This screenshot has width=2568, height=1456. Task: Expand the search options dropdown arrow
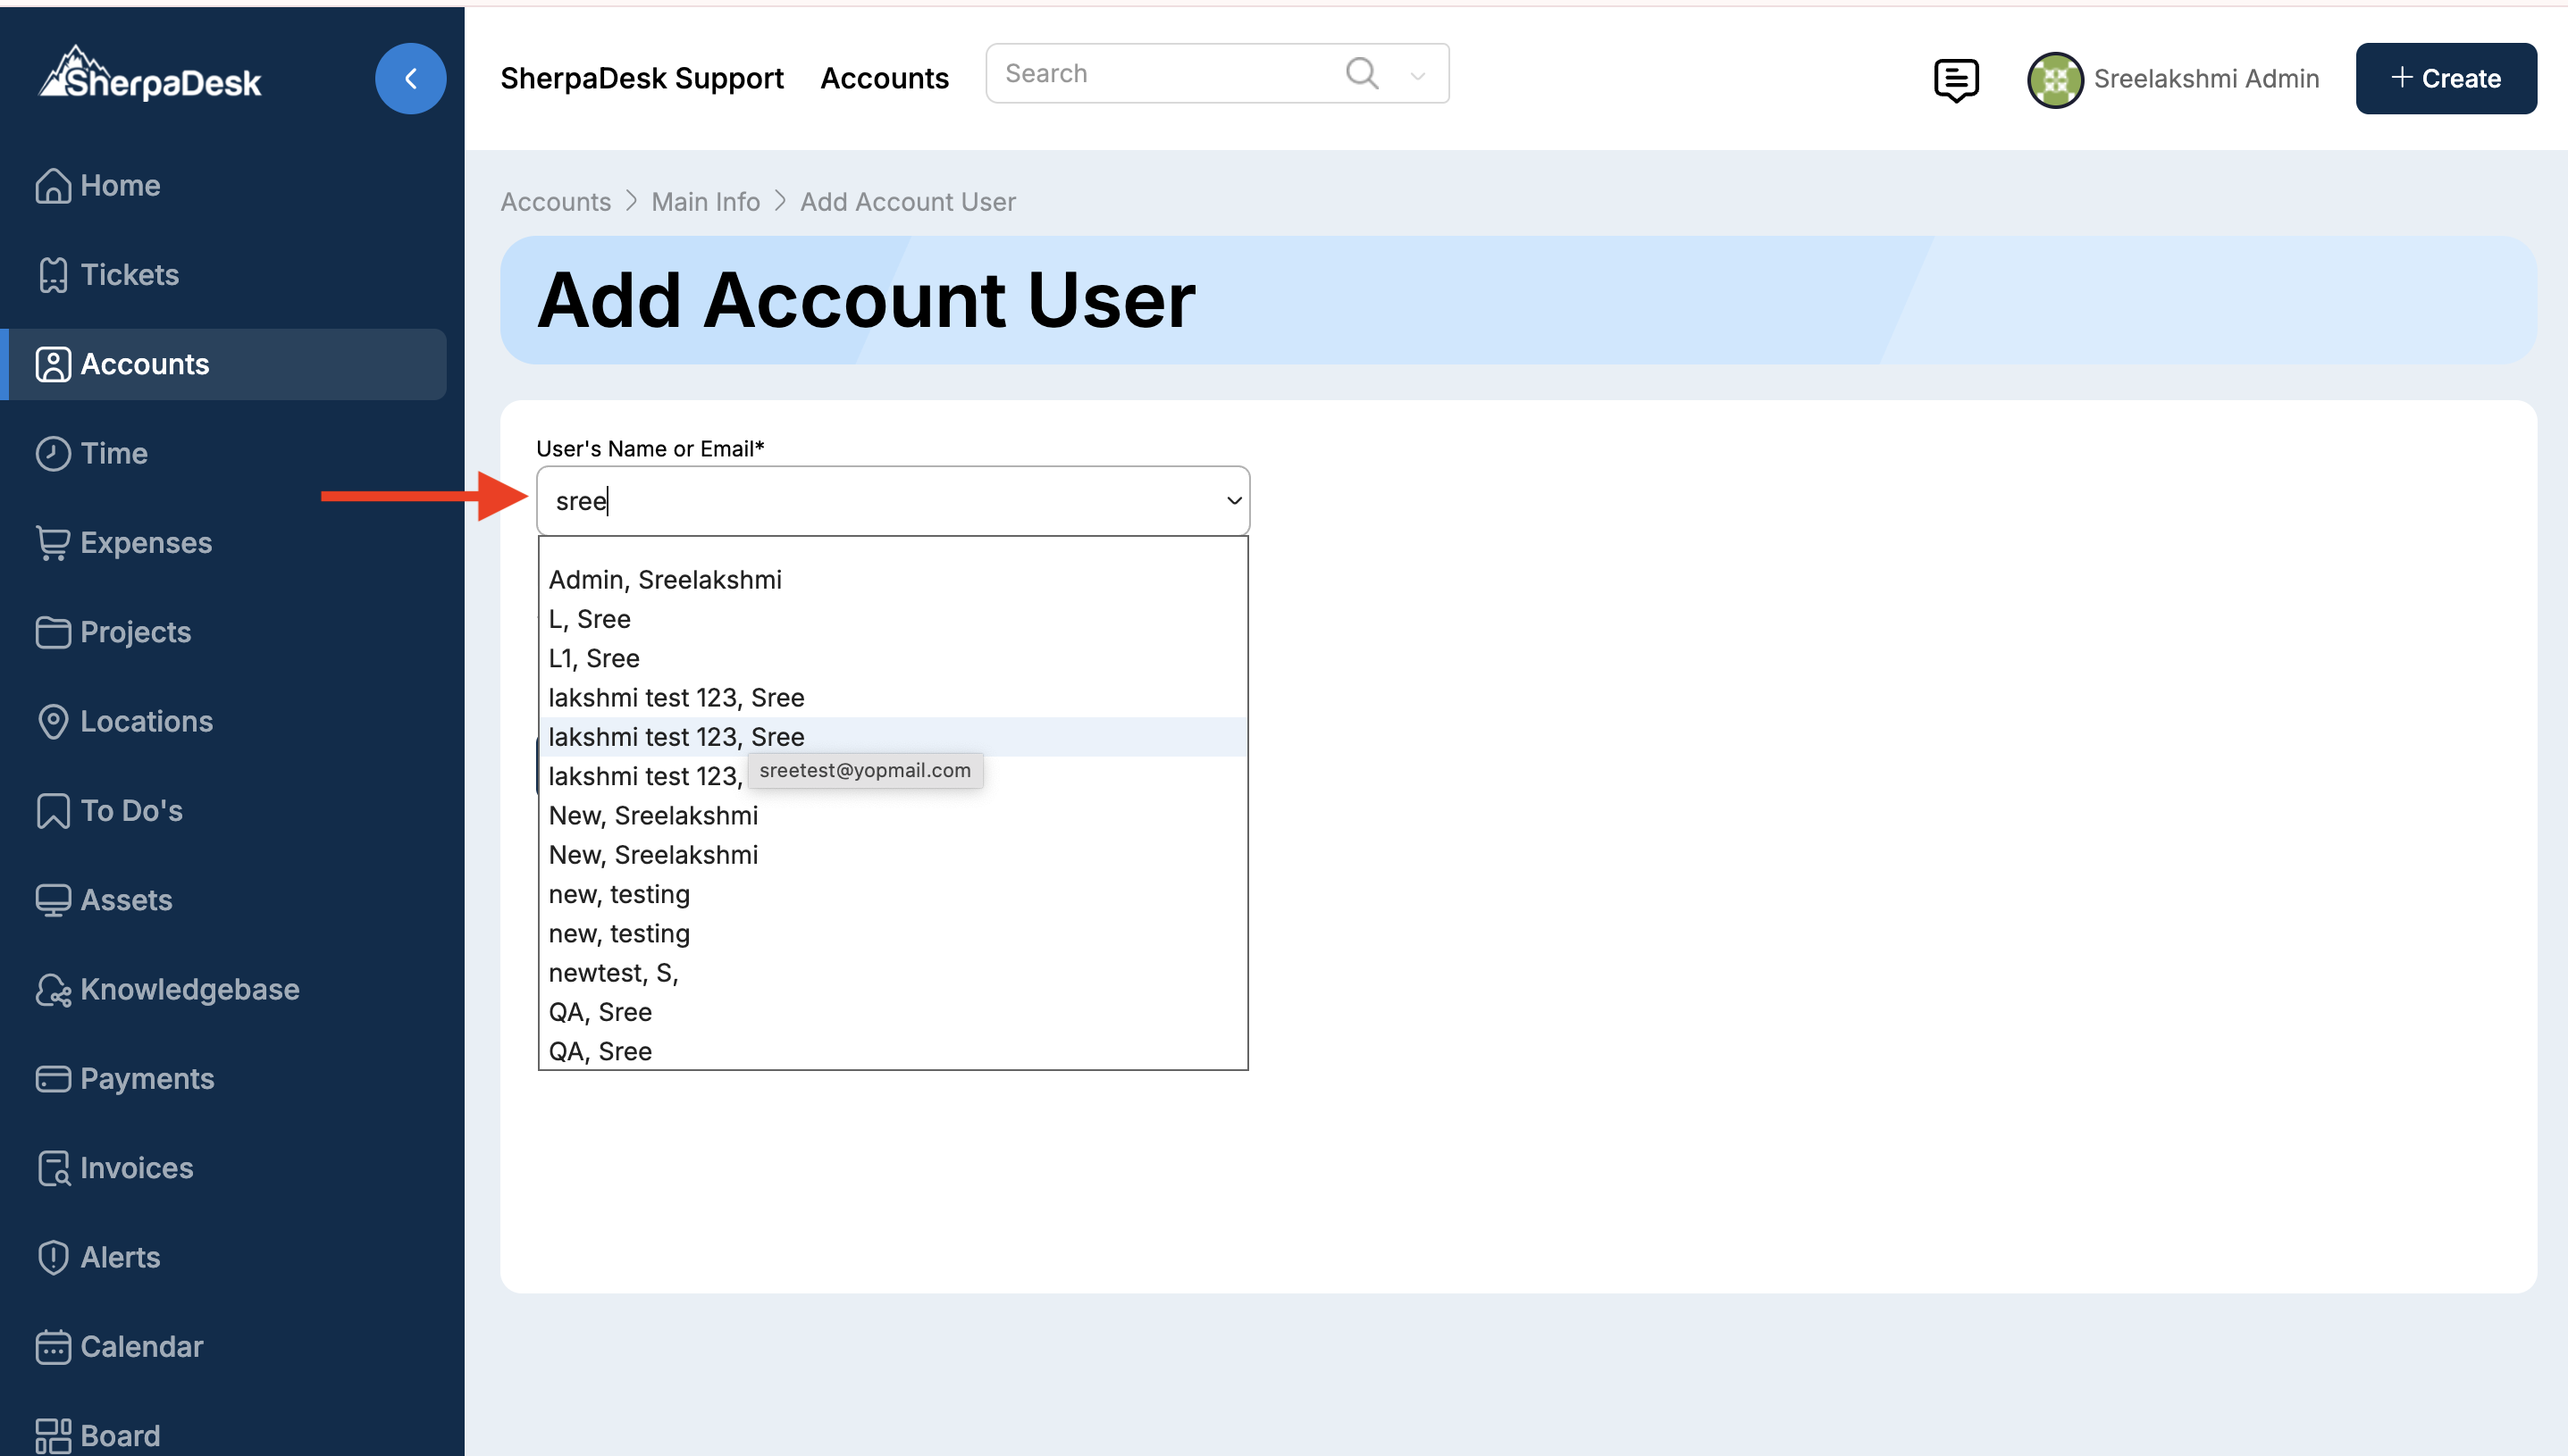1417,75
